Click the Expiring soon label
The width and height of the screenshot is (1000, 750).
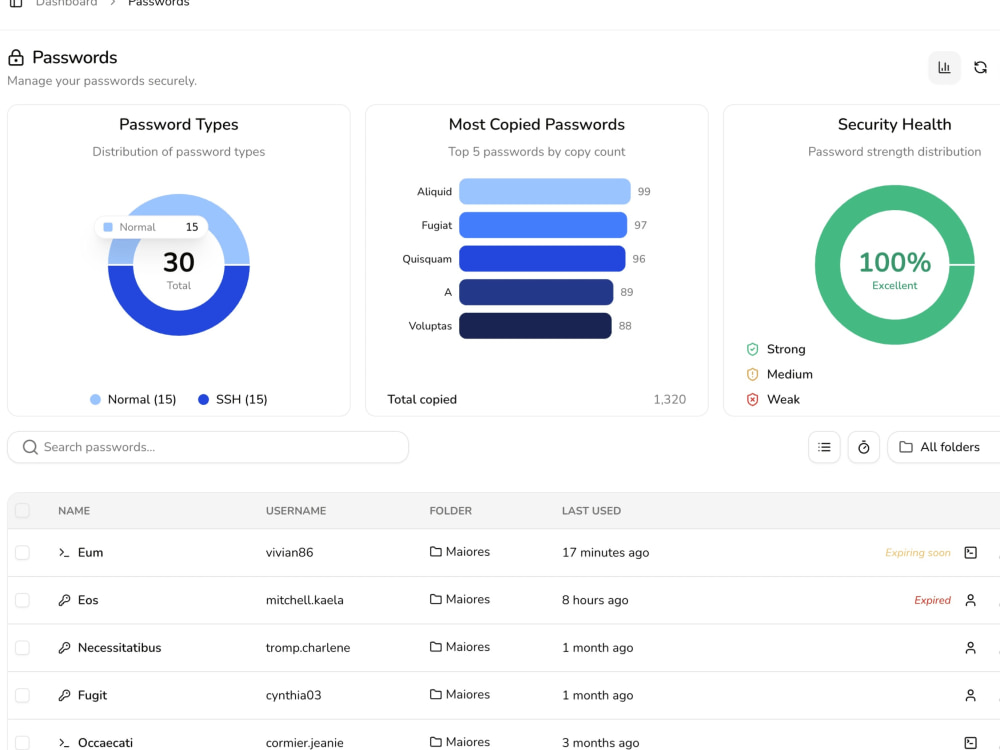pyautogui.click(x=918, y=552)
